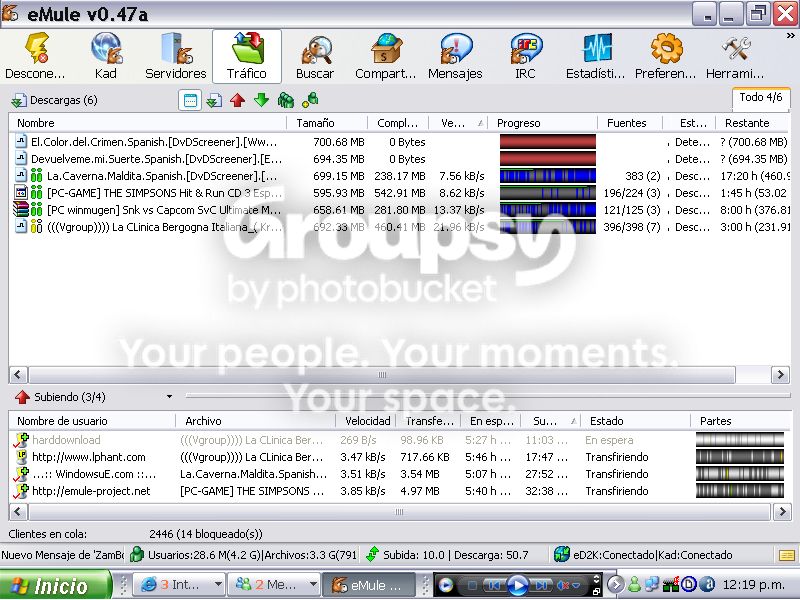Image resolution: width=800 pixels, height=600 pixels.
Task: Open the Subiendo list dropdown arrow
Action: (x=169, y=396)
